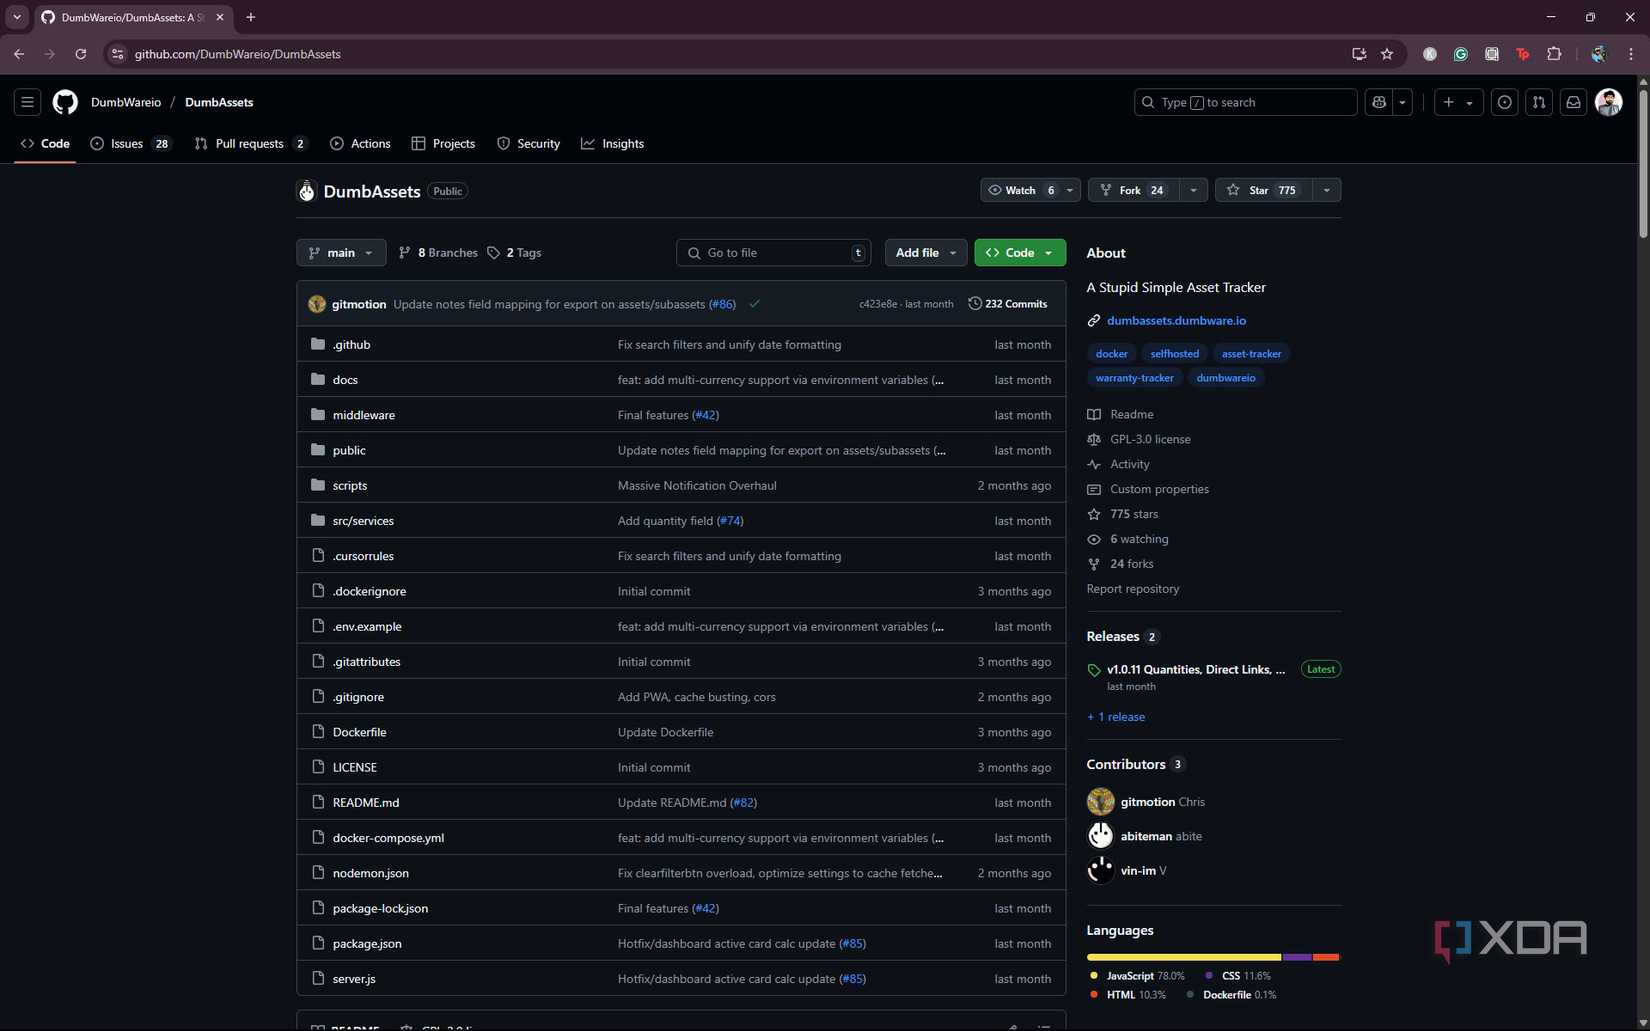Viewport: 1650px width, 1031px height.
Task: Open the Copilot chat icon in the header
Action: coord(1378,101)
